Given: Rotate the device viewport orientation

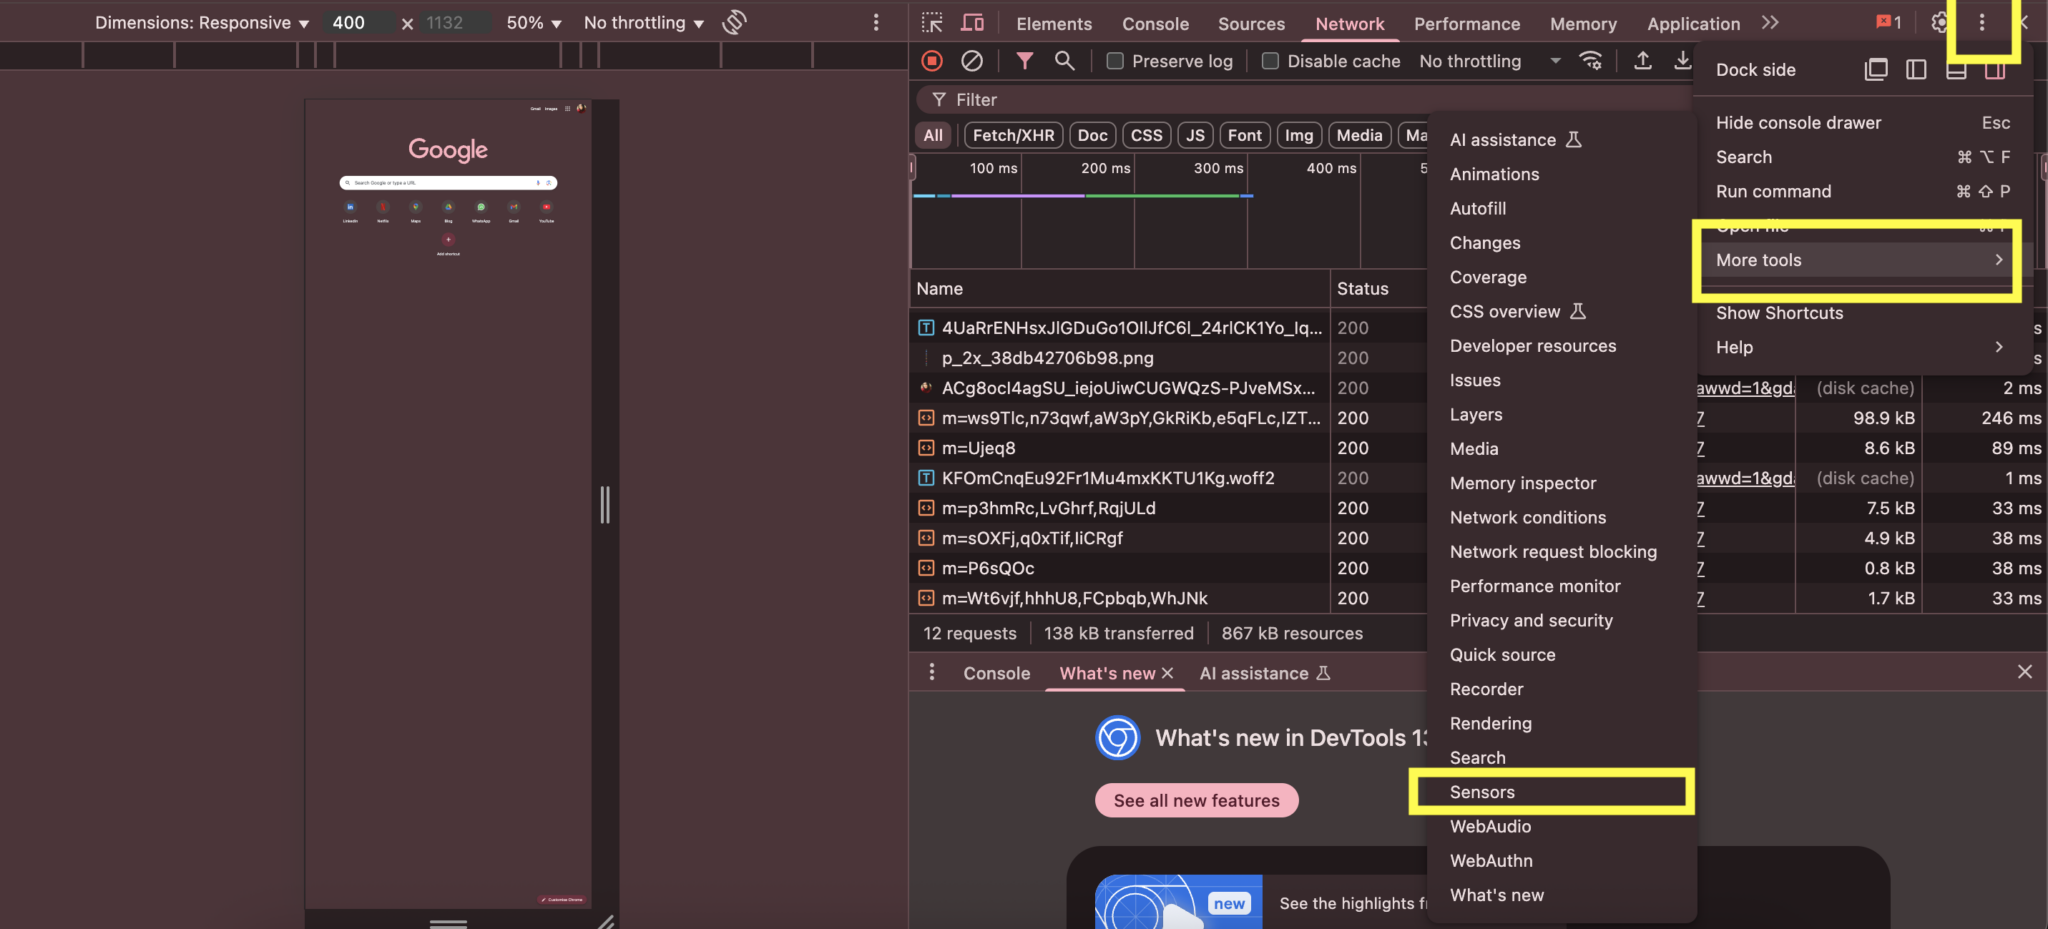Looking at the screenshot, I should (x=733, y=22).
